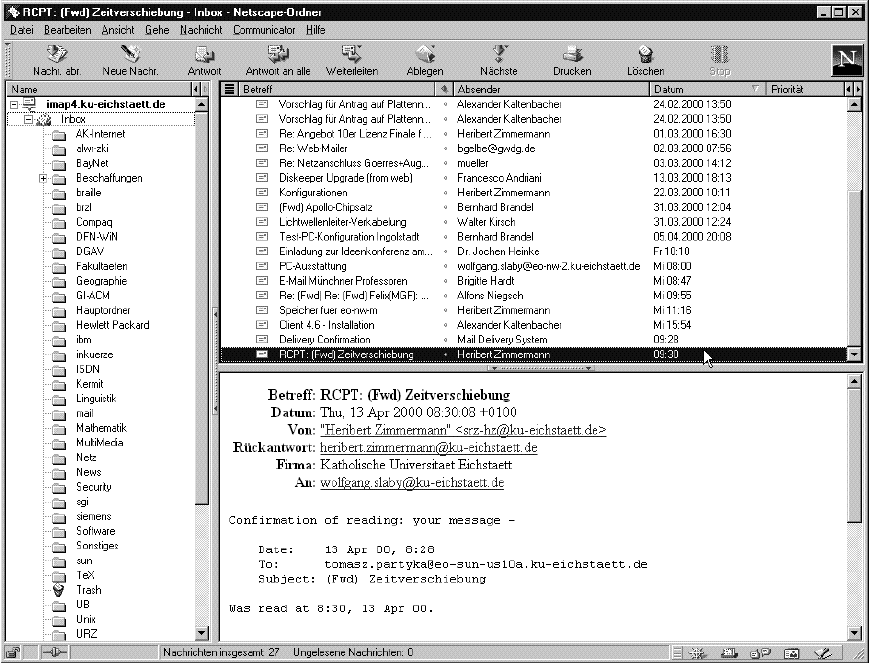Click recipient link wolfgang.slaby@ku-eichstaett.de
This screenshot has height=664, width=870.
412,483
